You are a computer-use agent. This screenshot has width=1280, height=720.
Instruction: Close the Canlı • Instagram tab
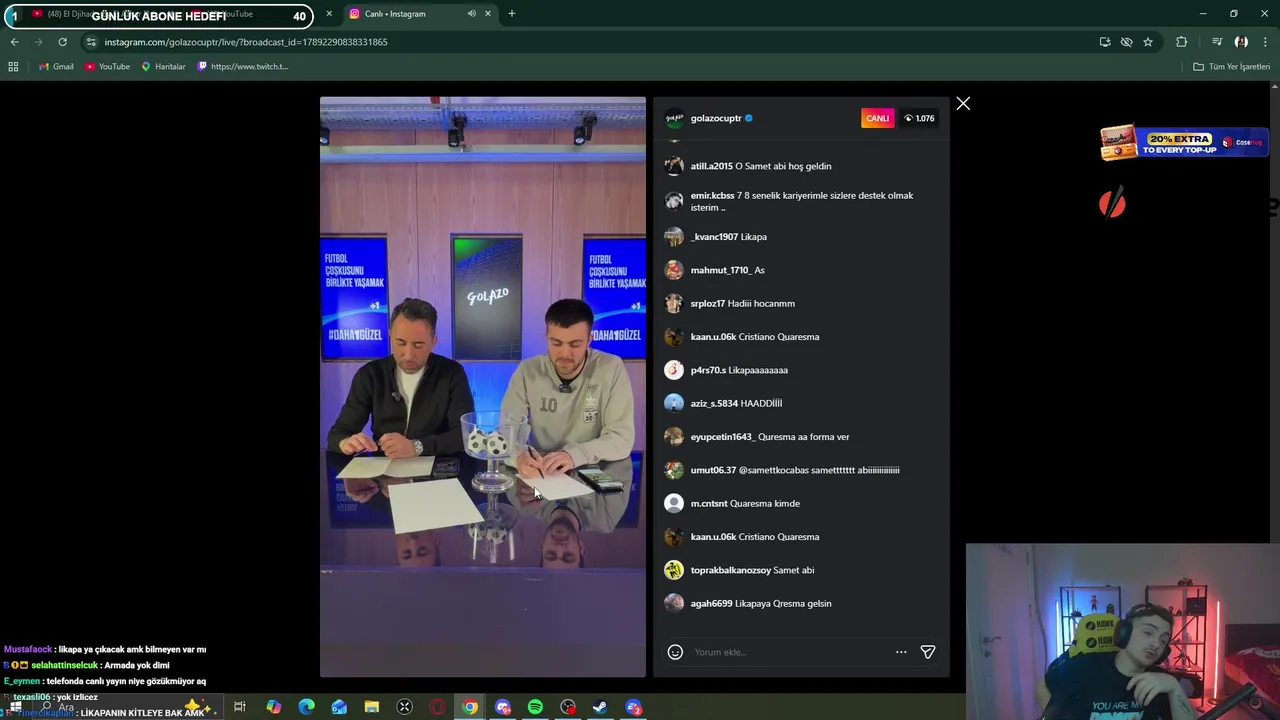coord(488,14)
